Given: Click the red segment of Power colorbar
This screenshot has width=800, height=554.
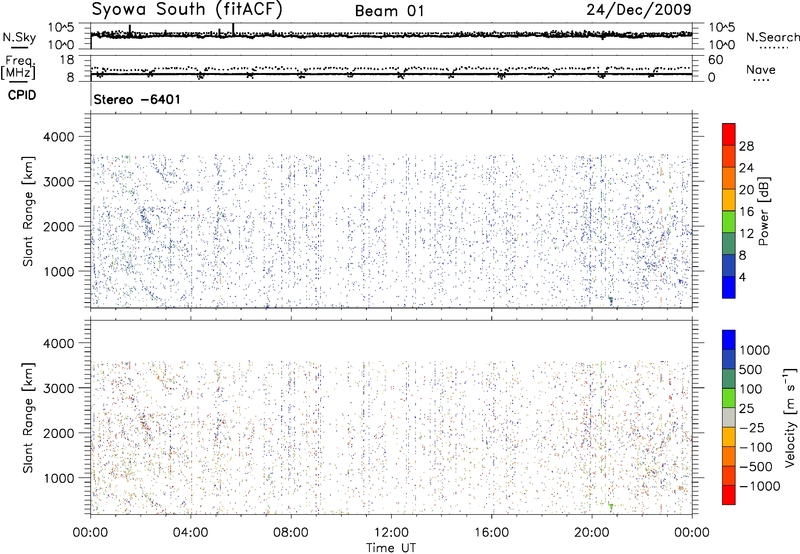Looking at the screenshot, I should [729, 135].
